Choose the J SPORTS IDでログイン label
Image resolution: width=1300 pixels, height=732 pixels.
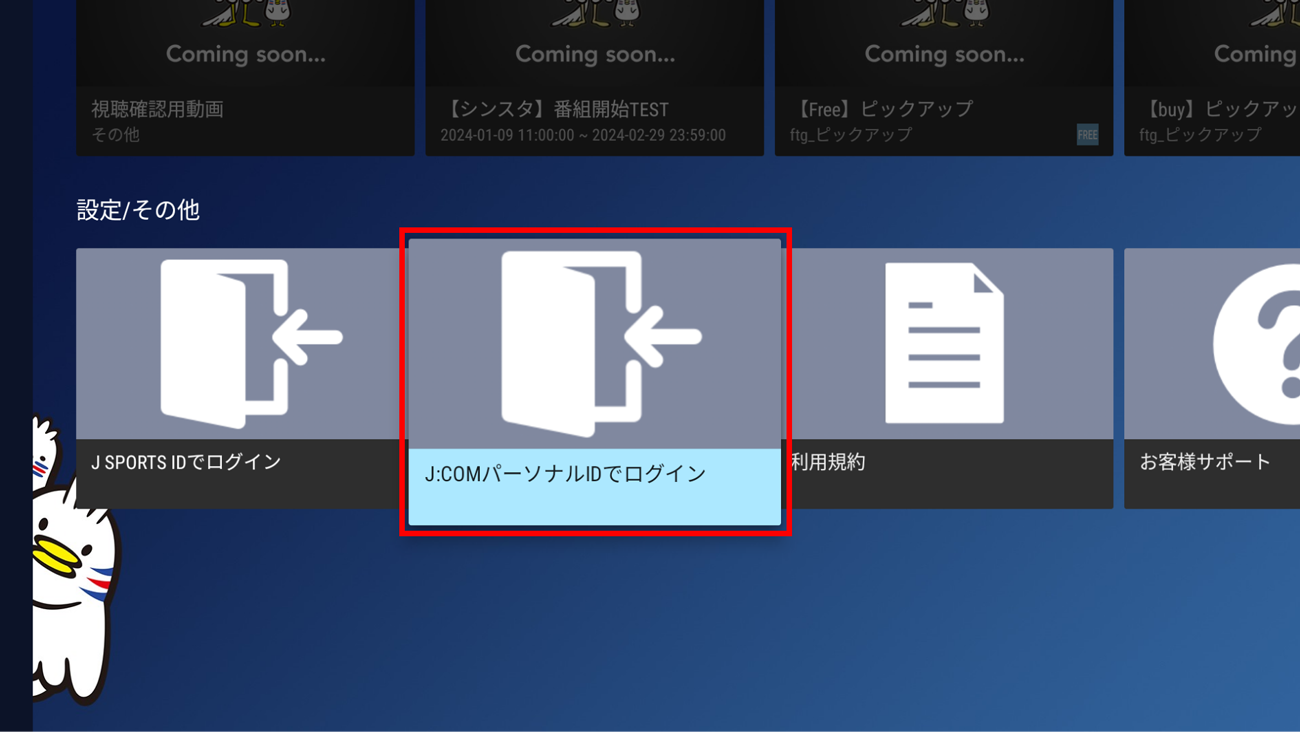point(186,462)
